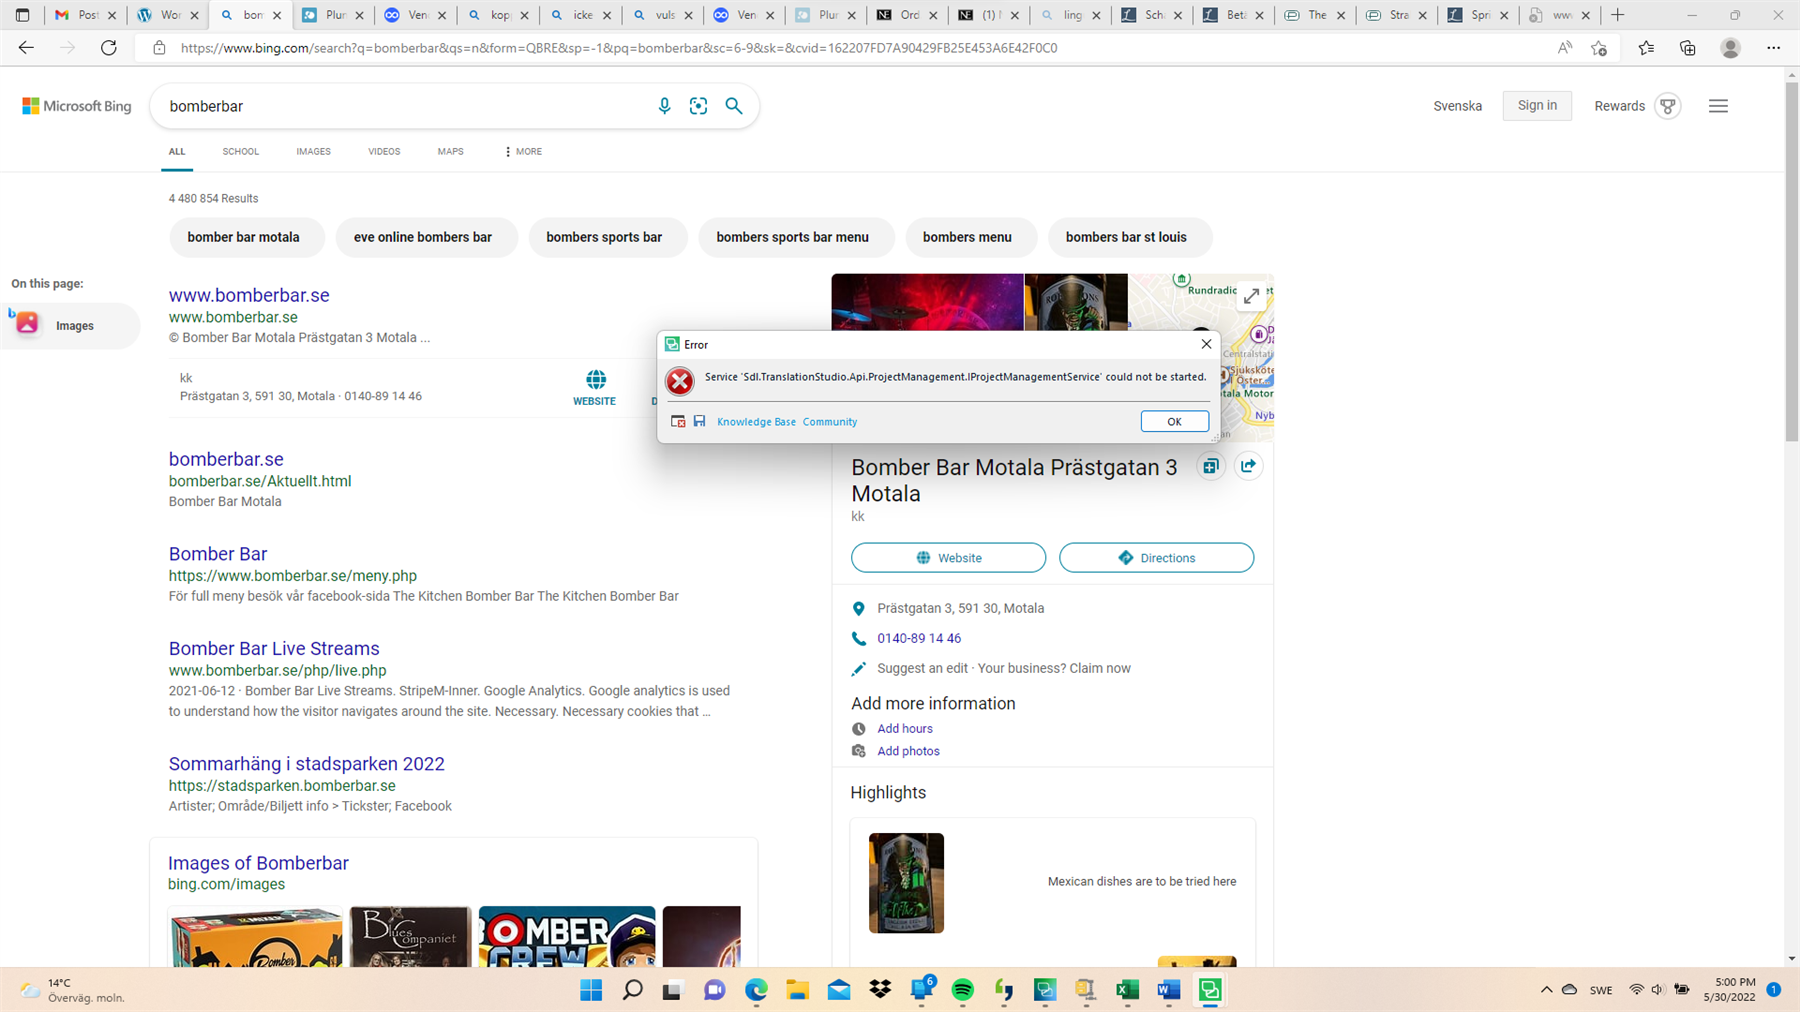Open Community link in Error dialog
The width and height of the screenshot is (1800, 1012).
pyautogui.click(x=830, y=422)
